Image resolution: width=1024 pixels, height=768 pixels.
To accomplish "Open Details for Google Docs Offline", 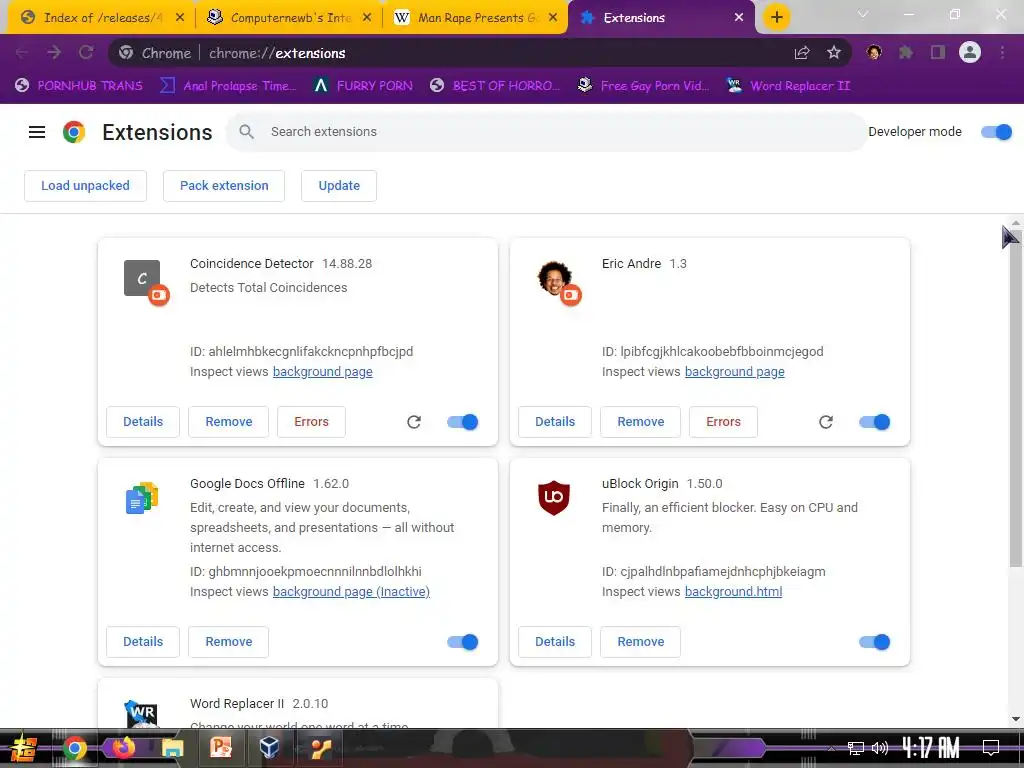I will (x=143, y=642).
